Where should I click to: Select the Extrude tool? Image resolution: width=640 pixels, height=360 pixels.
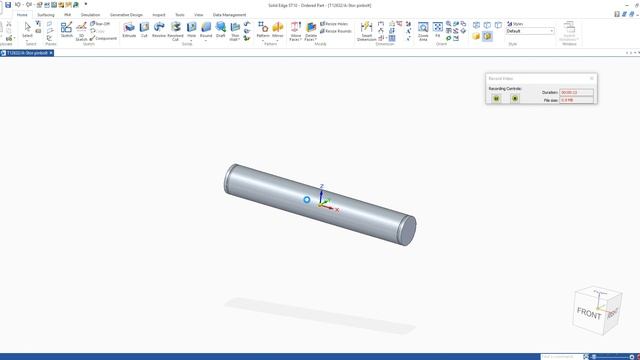pyautogui.click(x=129, y=30)
